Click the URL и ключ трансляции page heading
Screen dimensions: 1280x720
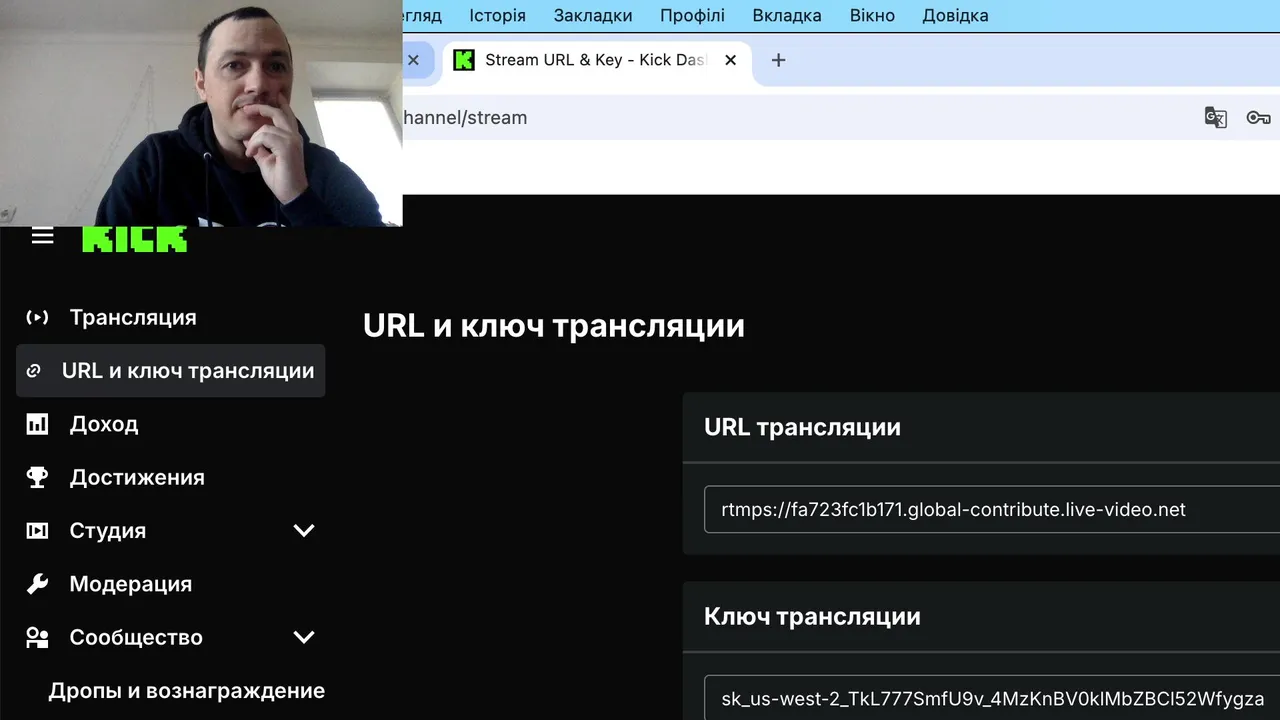click(x=554, y=326)
